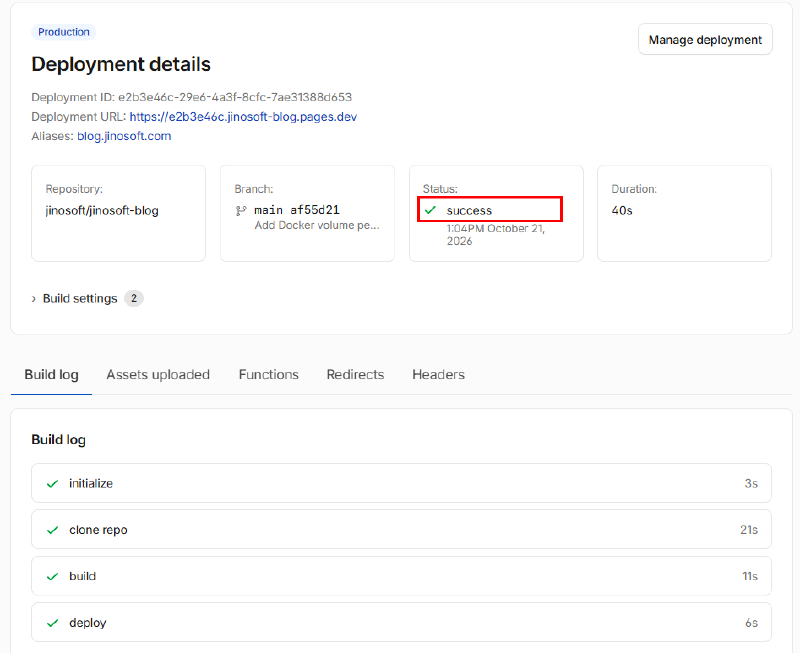This screenshot has width=800, height=653.
Task: Click the Deployment details heading
Action: [x=121, y=64]
